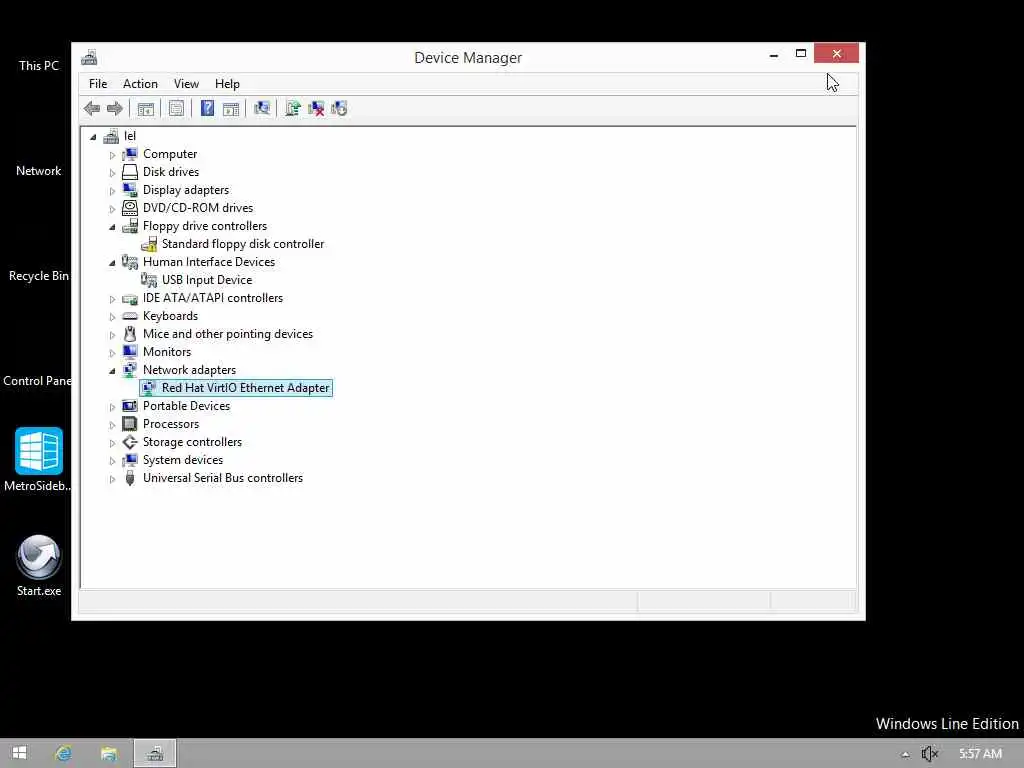Collapse Human Interface Devices category
Screen dimensions: 1024x768
(112, 263)
